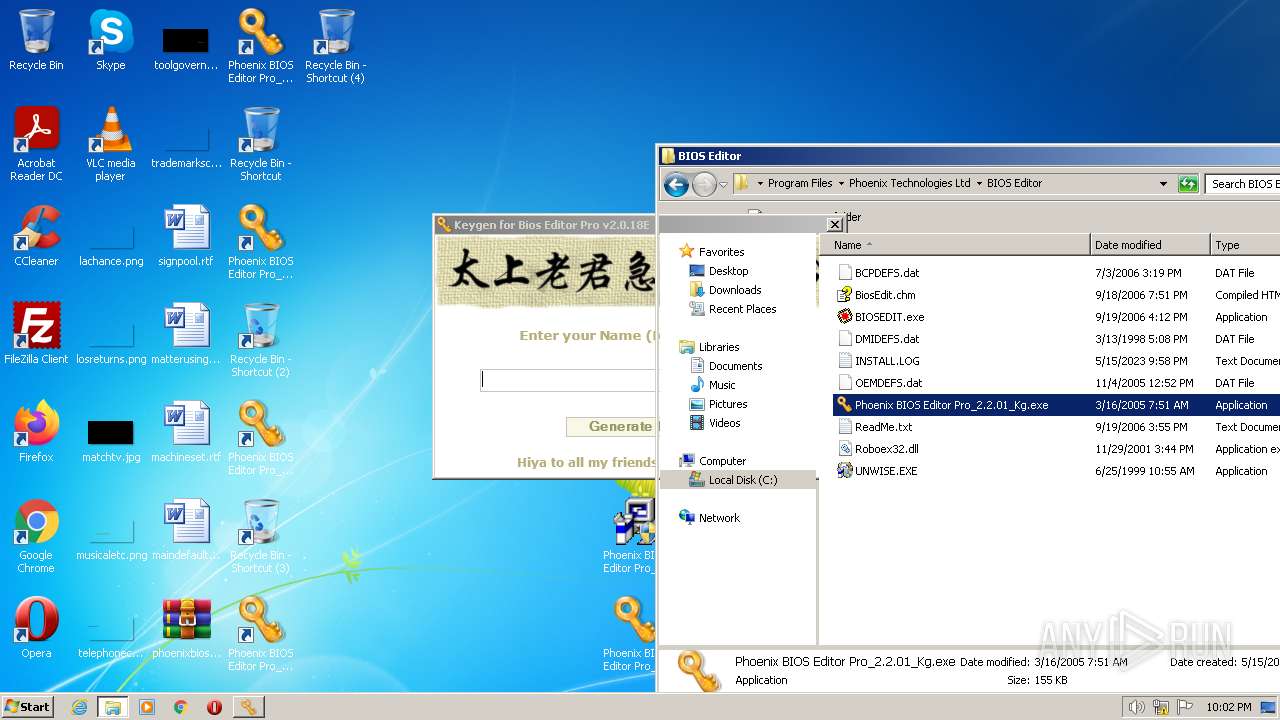Open the Keygen taskbar button
The height and width of the screenshot is (720, 1280).
pos(248,707)
